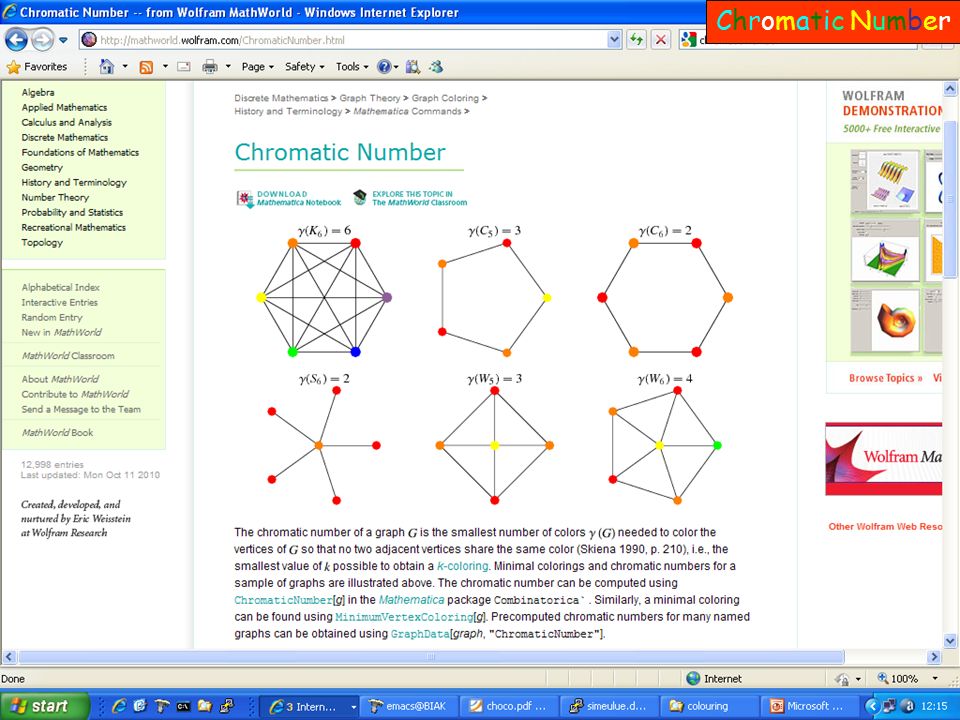This screenshot has height=720, width=960.
Task: Open the Applied Mathematics topic link
Action: (x=64, y=107)
